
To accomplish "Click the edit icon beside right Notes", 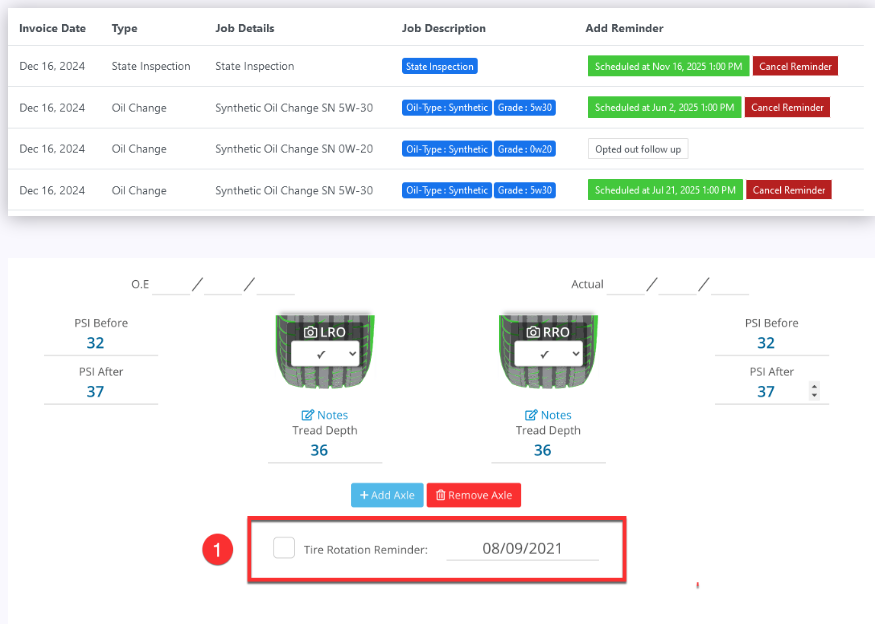I will coord(531,415).
